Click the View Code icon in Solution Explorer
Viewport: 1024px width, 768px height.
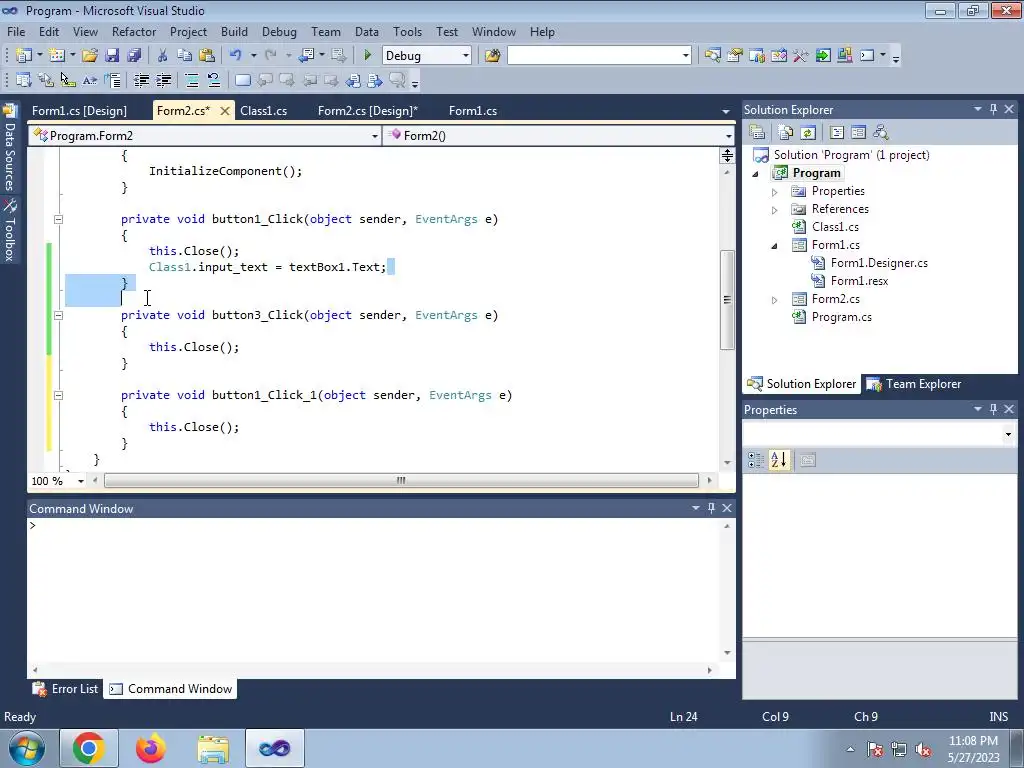pos(837,133)
